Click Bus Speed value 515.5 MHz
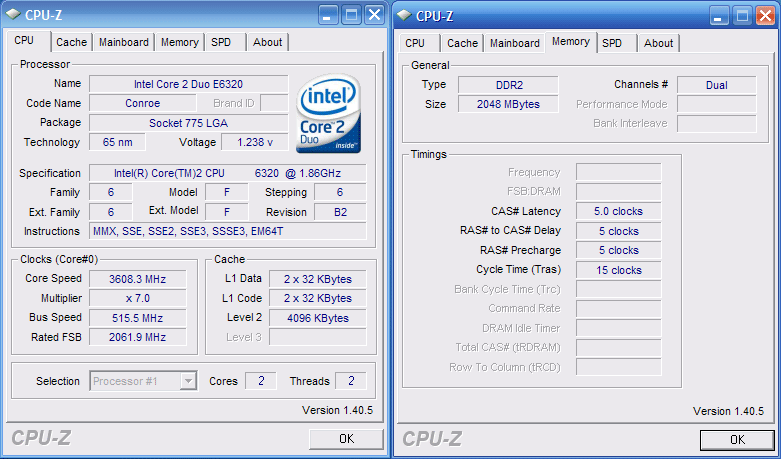Image resolution: width=781 pixels, height=459 pixels. 137,318
